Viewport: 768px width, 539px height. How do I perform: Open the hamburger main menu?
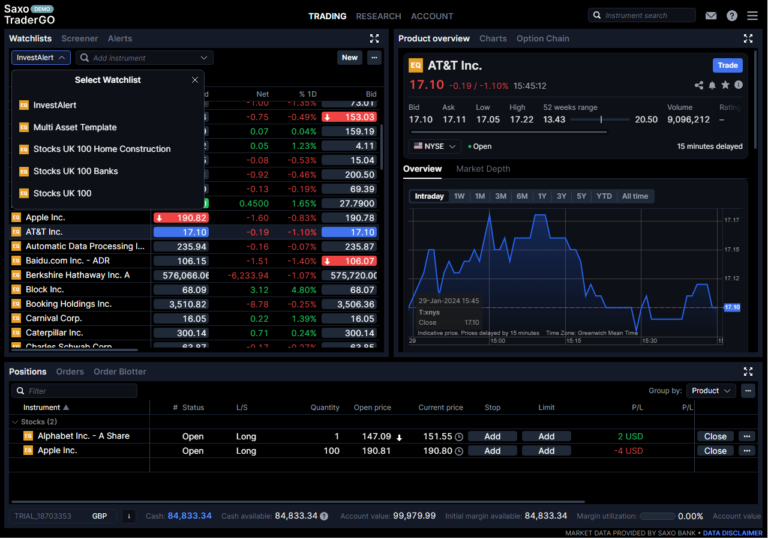click(752, 16)
